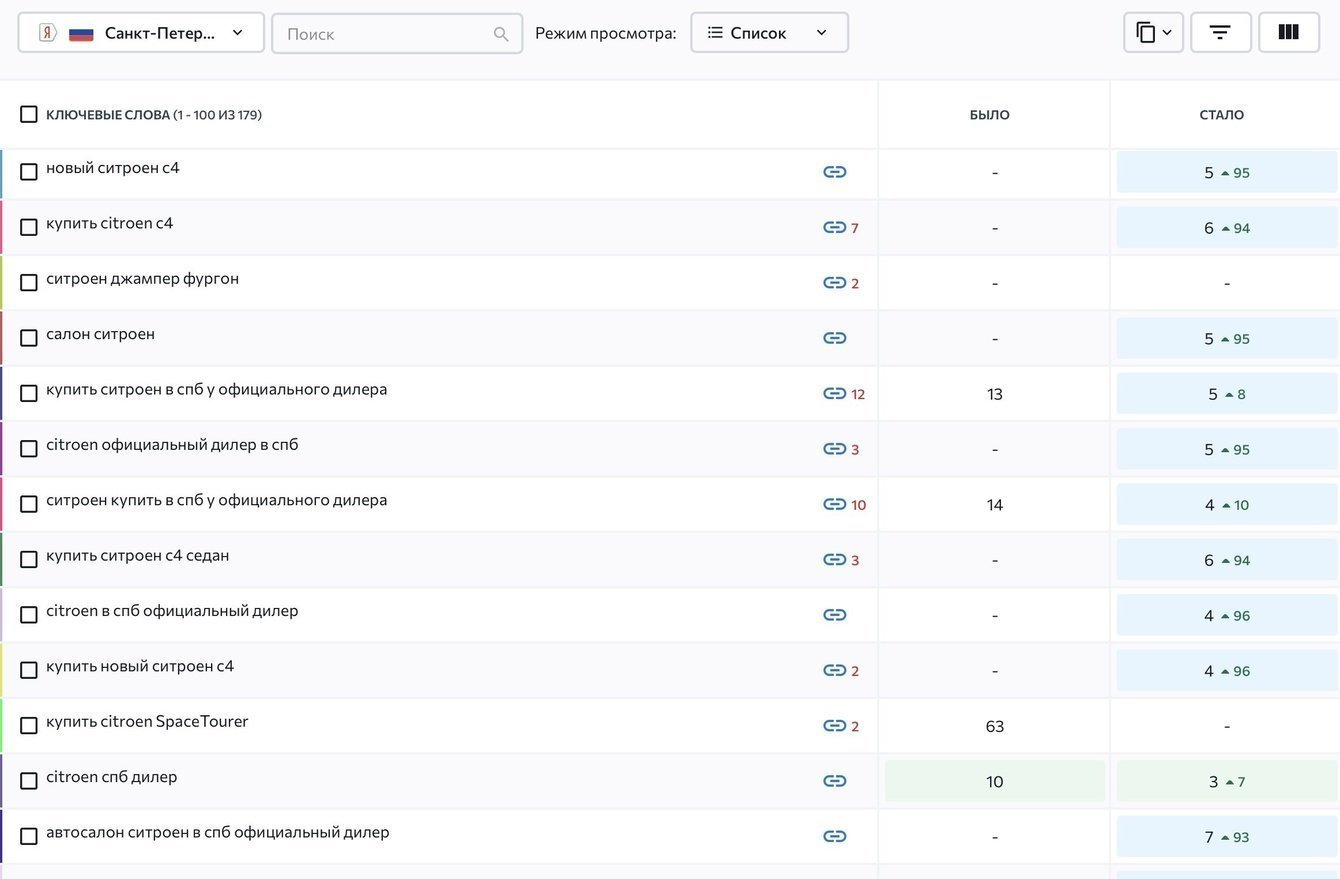Click link icon for 'купить citroen с4'
The width and height of the screenshot is (1340, 879).
pos(834,227)
